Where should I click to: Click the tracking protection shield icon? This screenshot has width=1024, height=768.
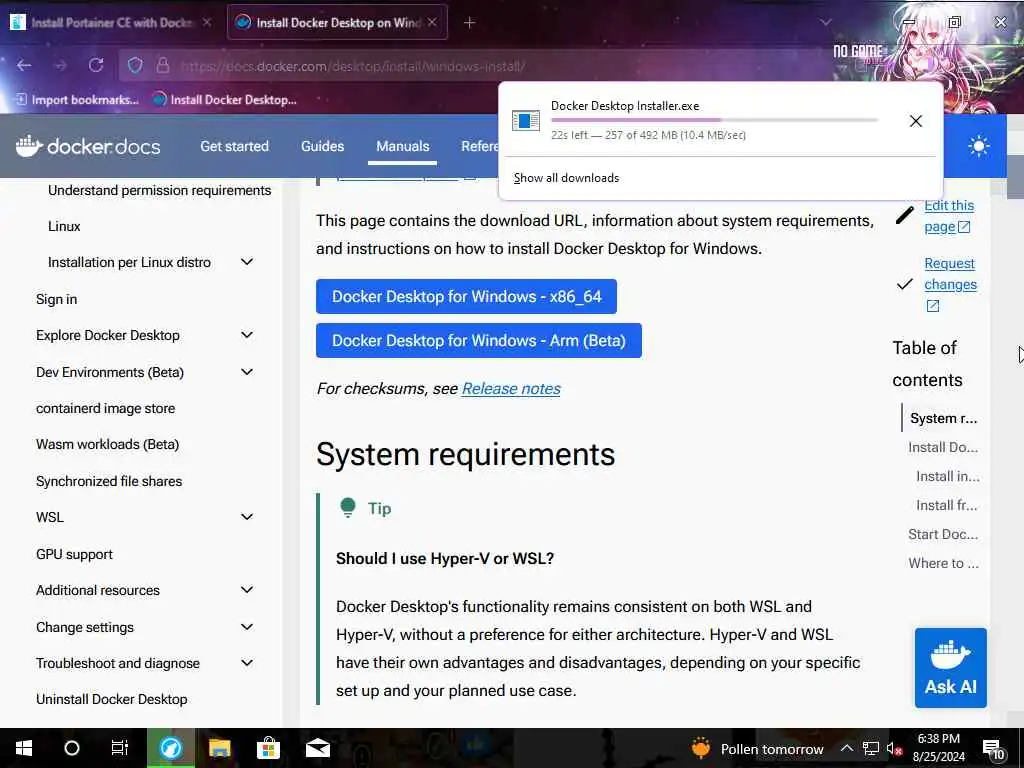135,65
